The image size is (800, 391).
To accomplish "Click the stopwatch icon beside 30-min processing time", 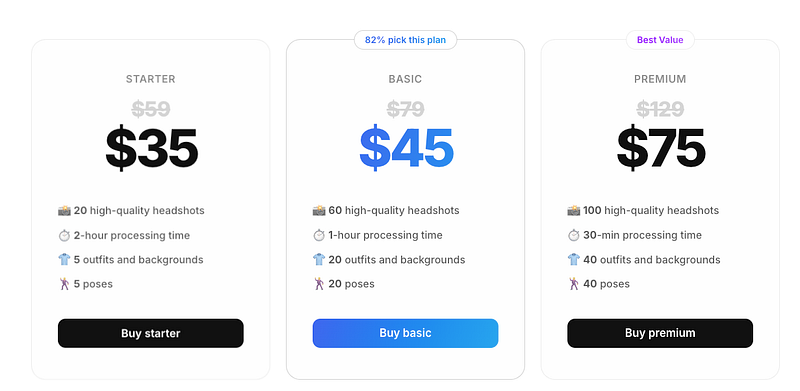I will point(573,235).
